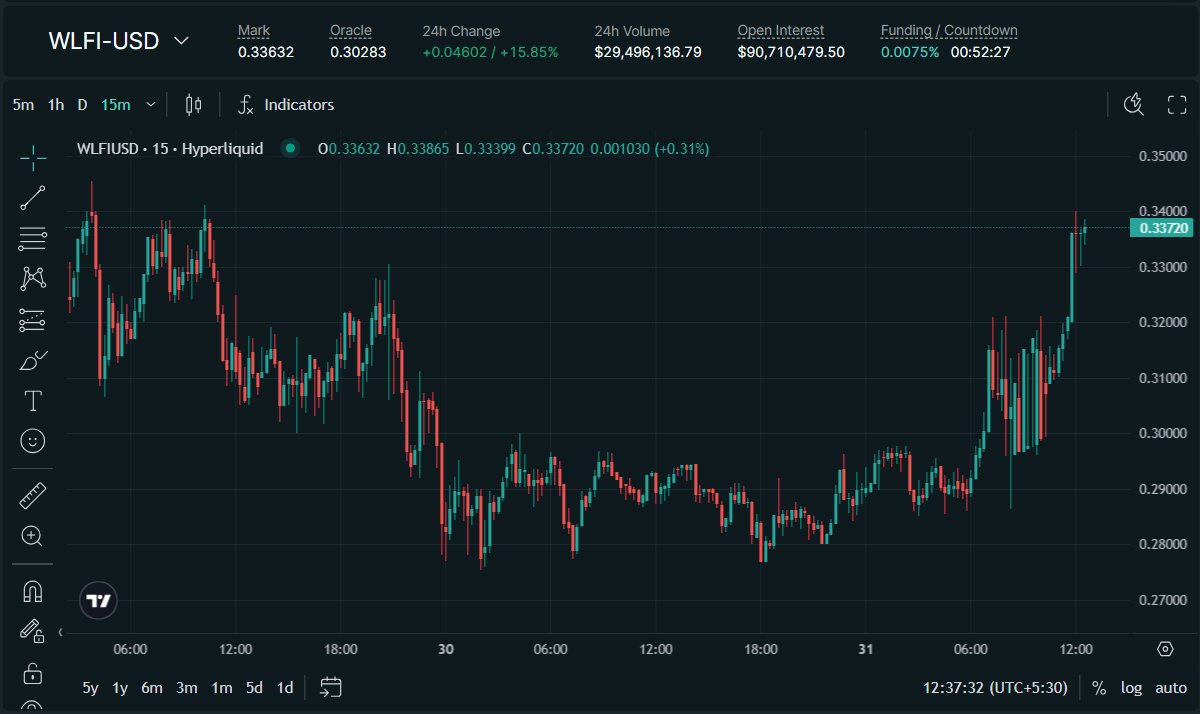Toggle percent scale mode
1200x714 pixels.
[1099, 688]
